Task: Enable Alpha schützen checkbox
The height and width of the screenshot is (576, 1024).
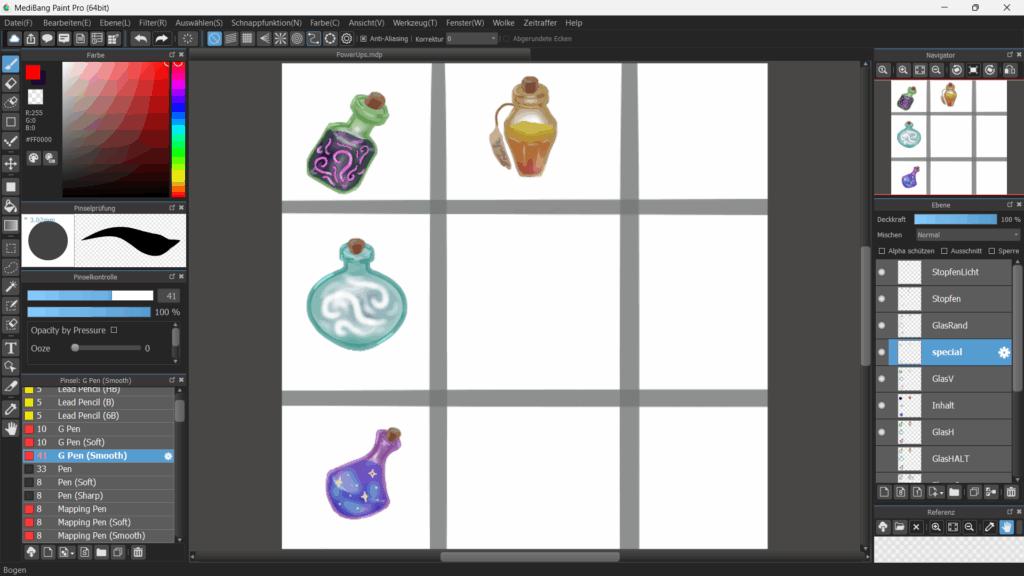Action: (x=881, y=251)
